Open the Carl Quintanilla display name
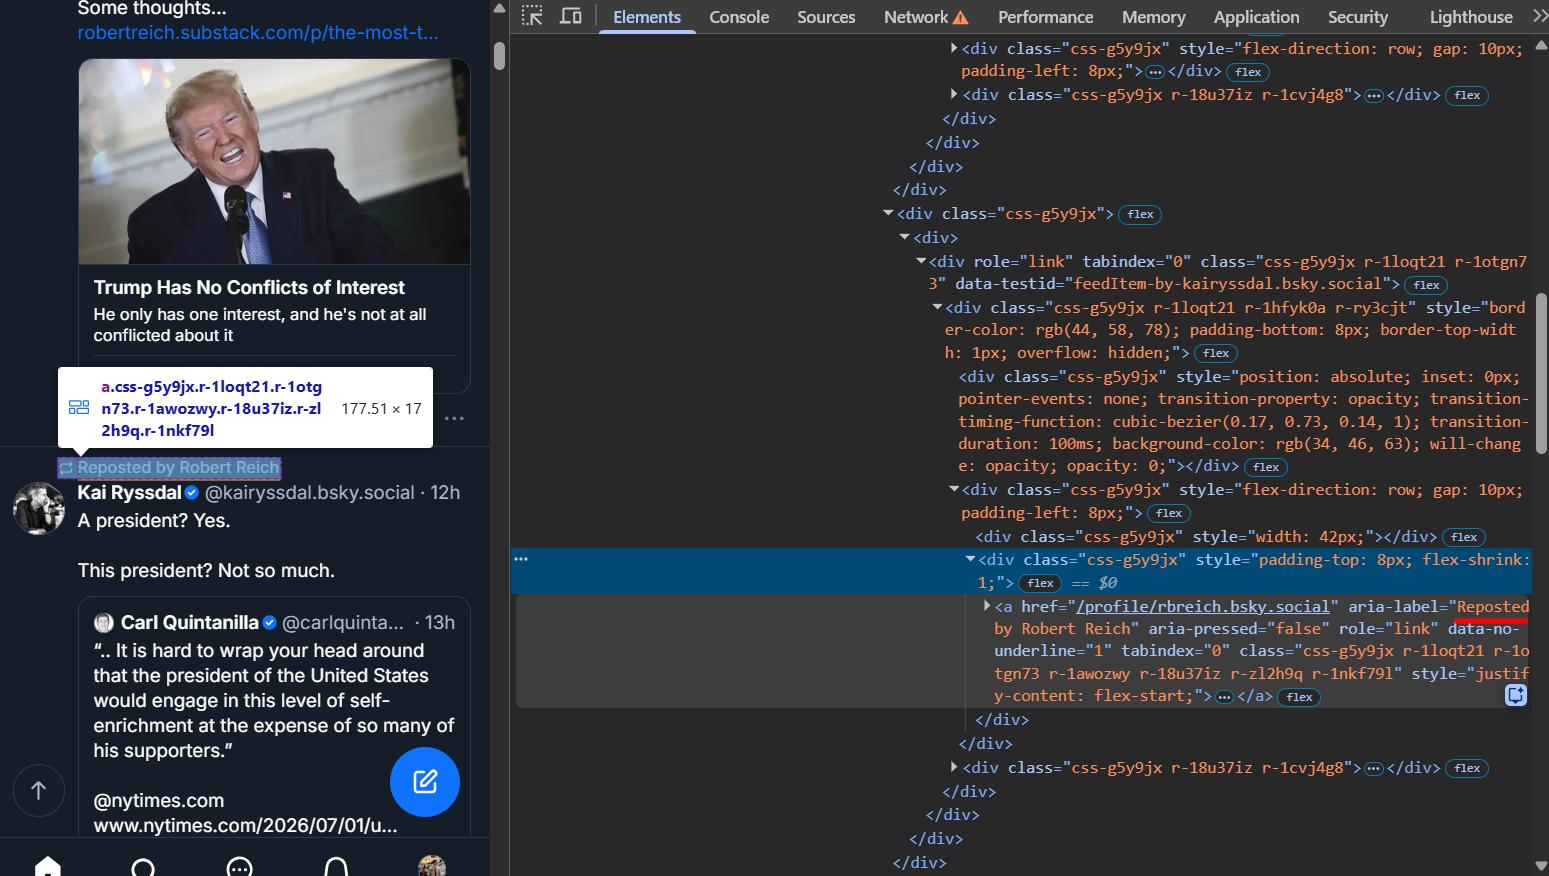The height and width of the screenshot is (876, 1549). click(x=190, y=622)
